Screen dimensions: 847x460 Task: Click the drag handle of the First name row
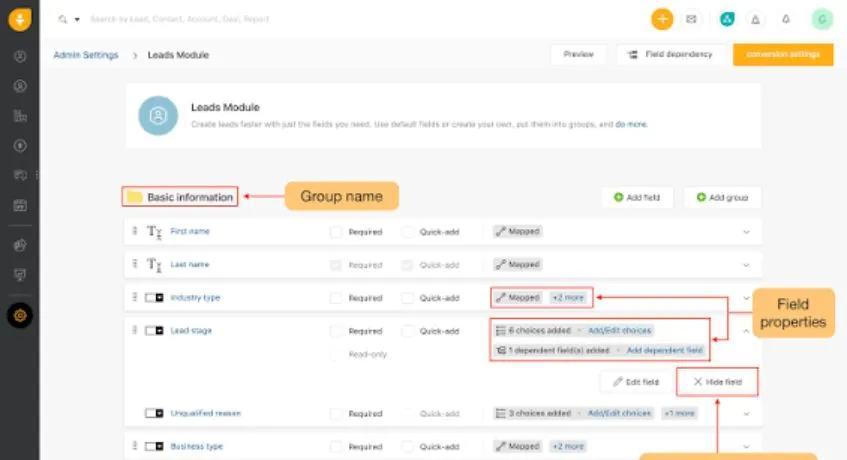(x=135, y=231)
